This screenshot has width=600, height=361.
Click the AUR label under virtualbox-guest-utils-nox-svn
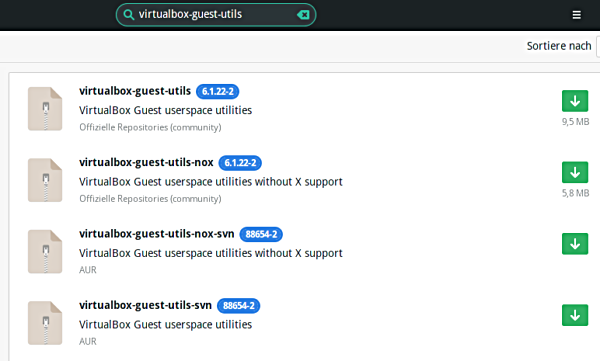88,270
